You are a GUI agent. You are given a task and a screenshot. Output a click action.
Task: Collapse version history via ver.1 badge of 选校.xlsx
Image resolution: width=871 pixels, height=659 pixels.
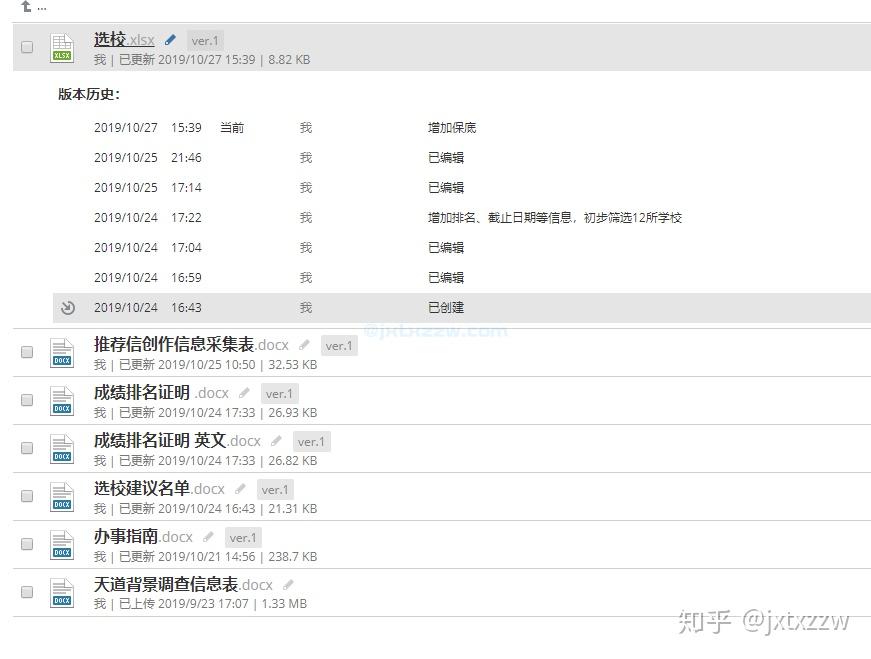[205, 41]
